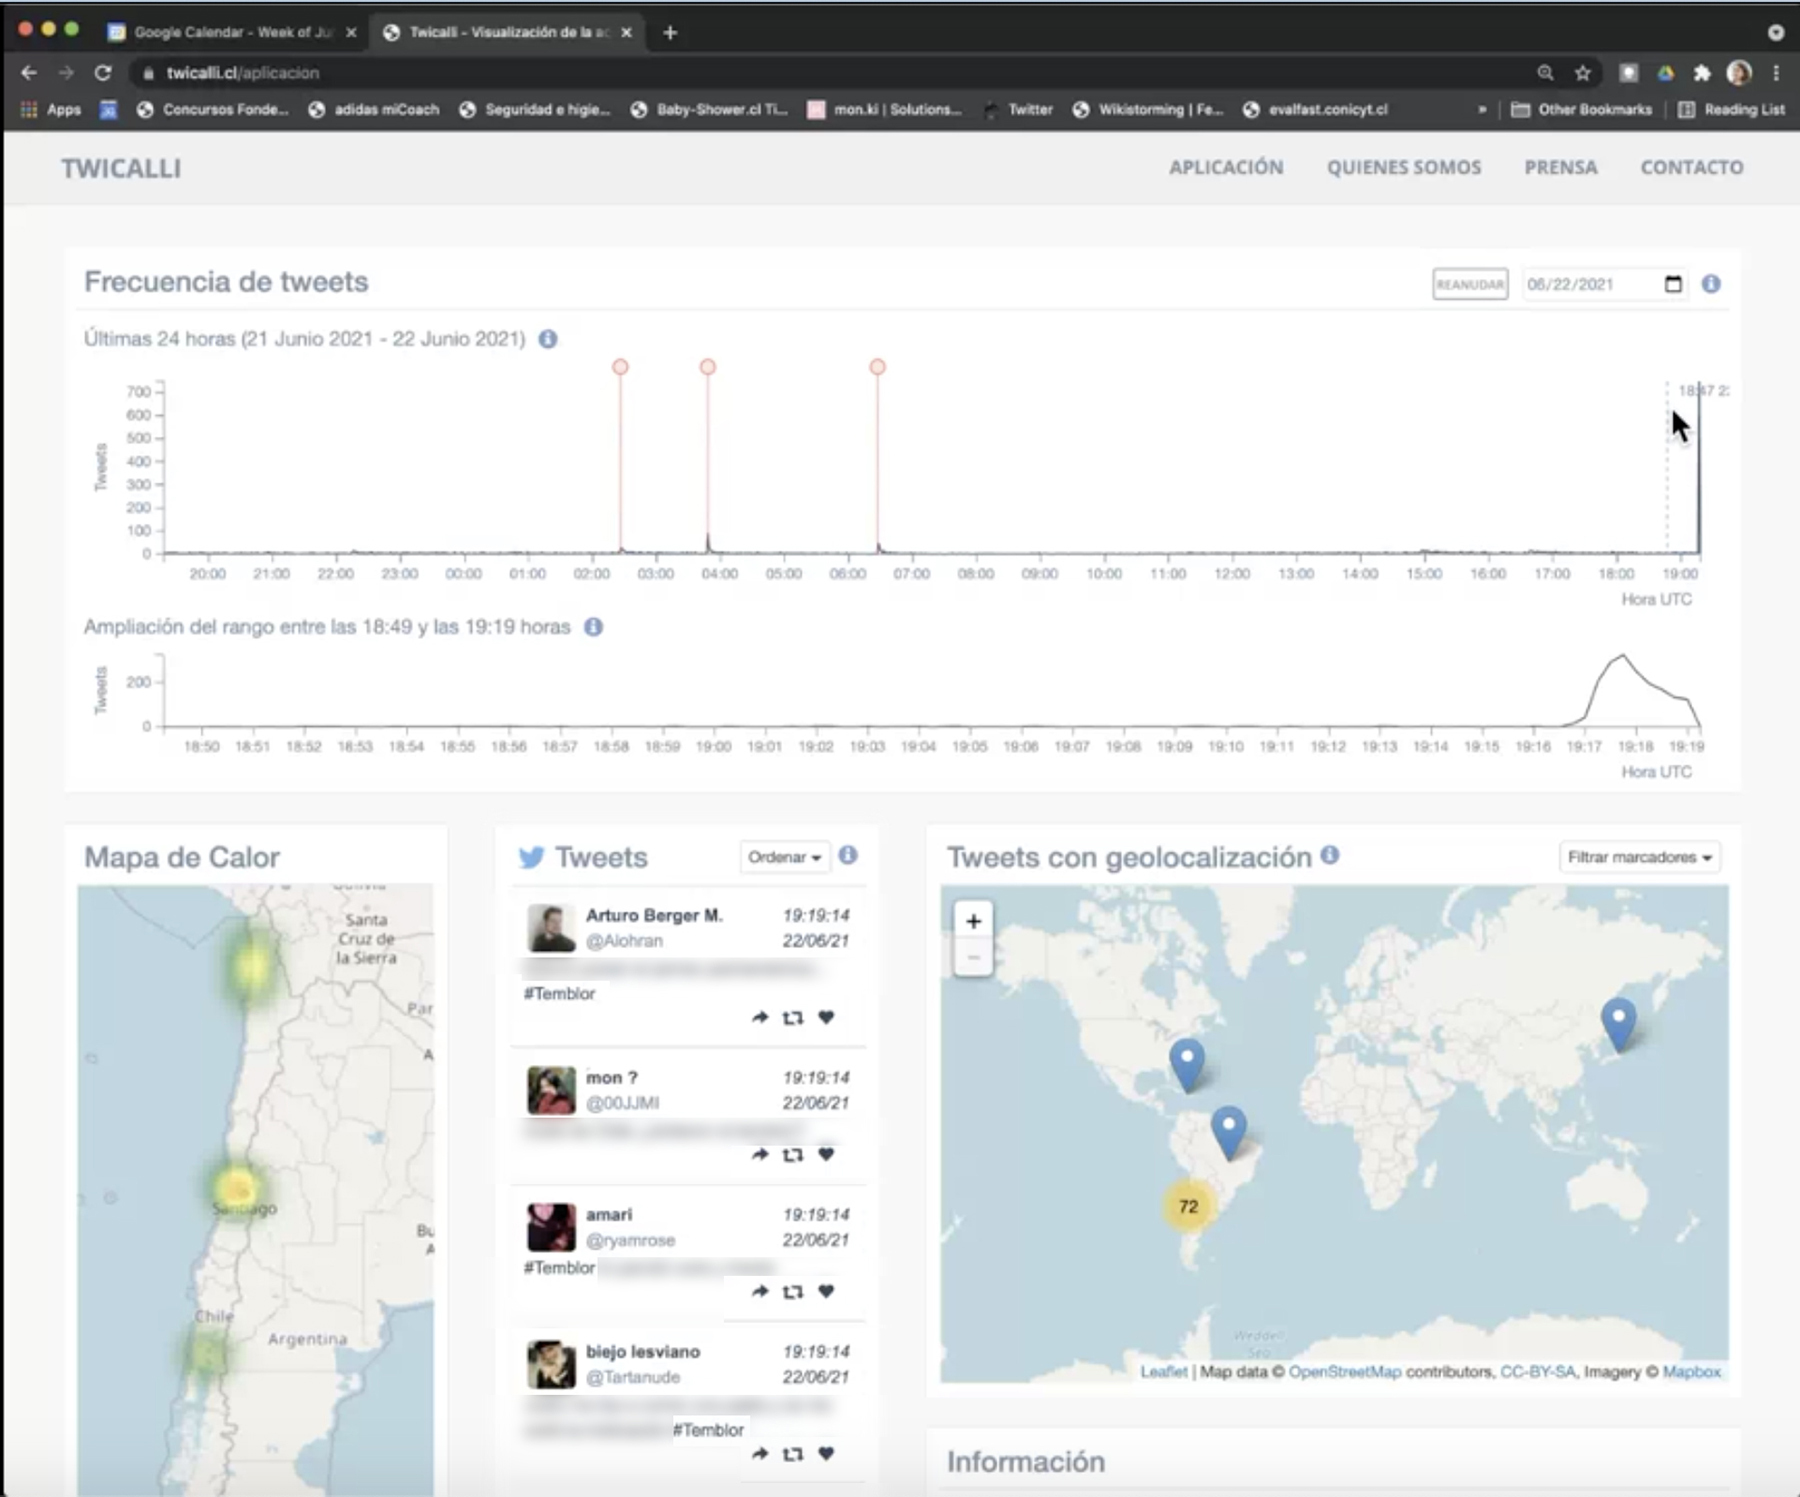Retweet Arturo Berger M.'s tweet
The height and width of the screenshot is (1497, 1800).
793,1018
